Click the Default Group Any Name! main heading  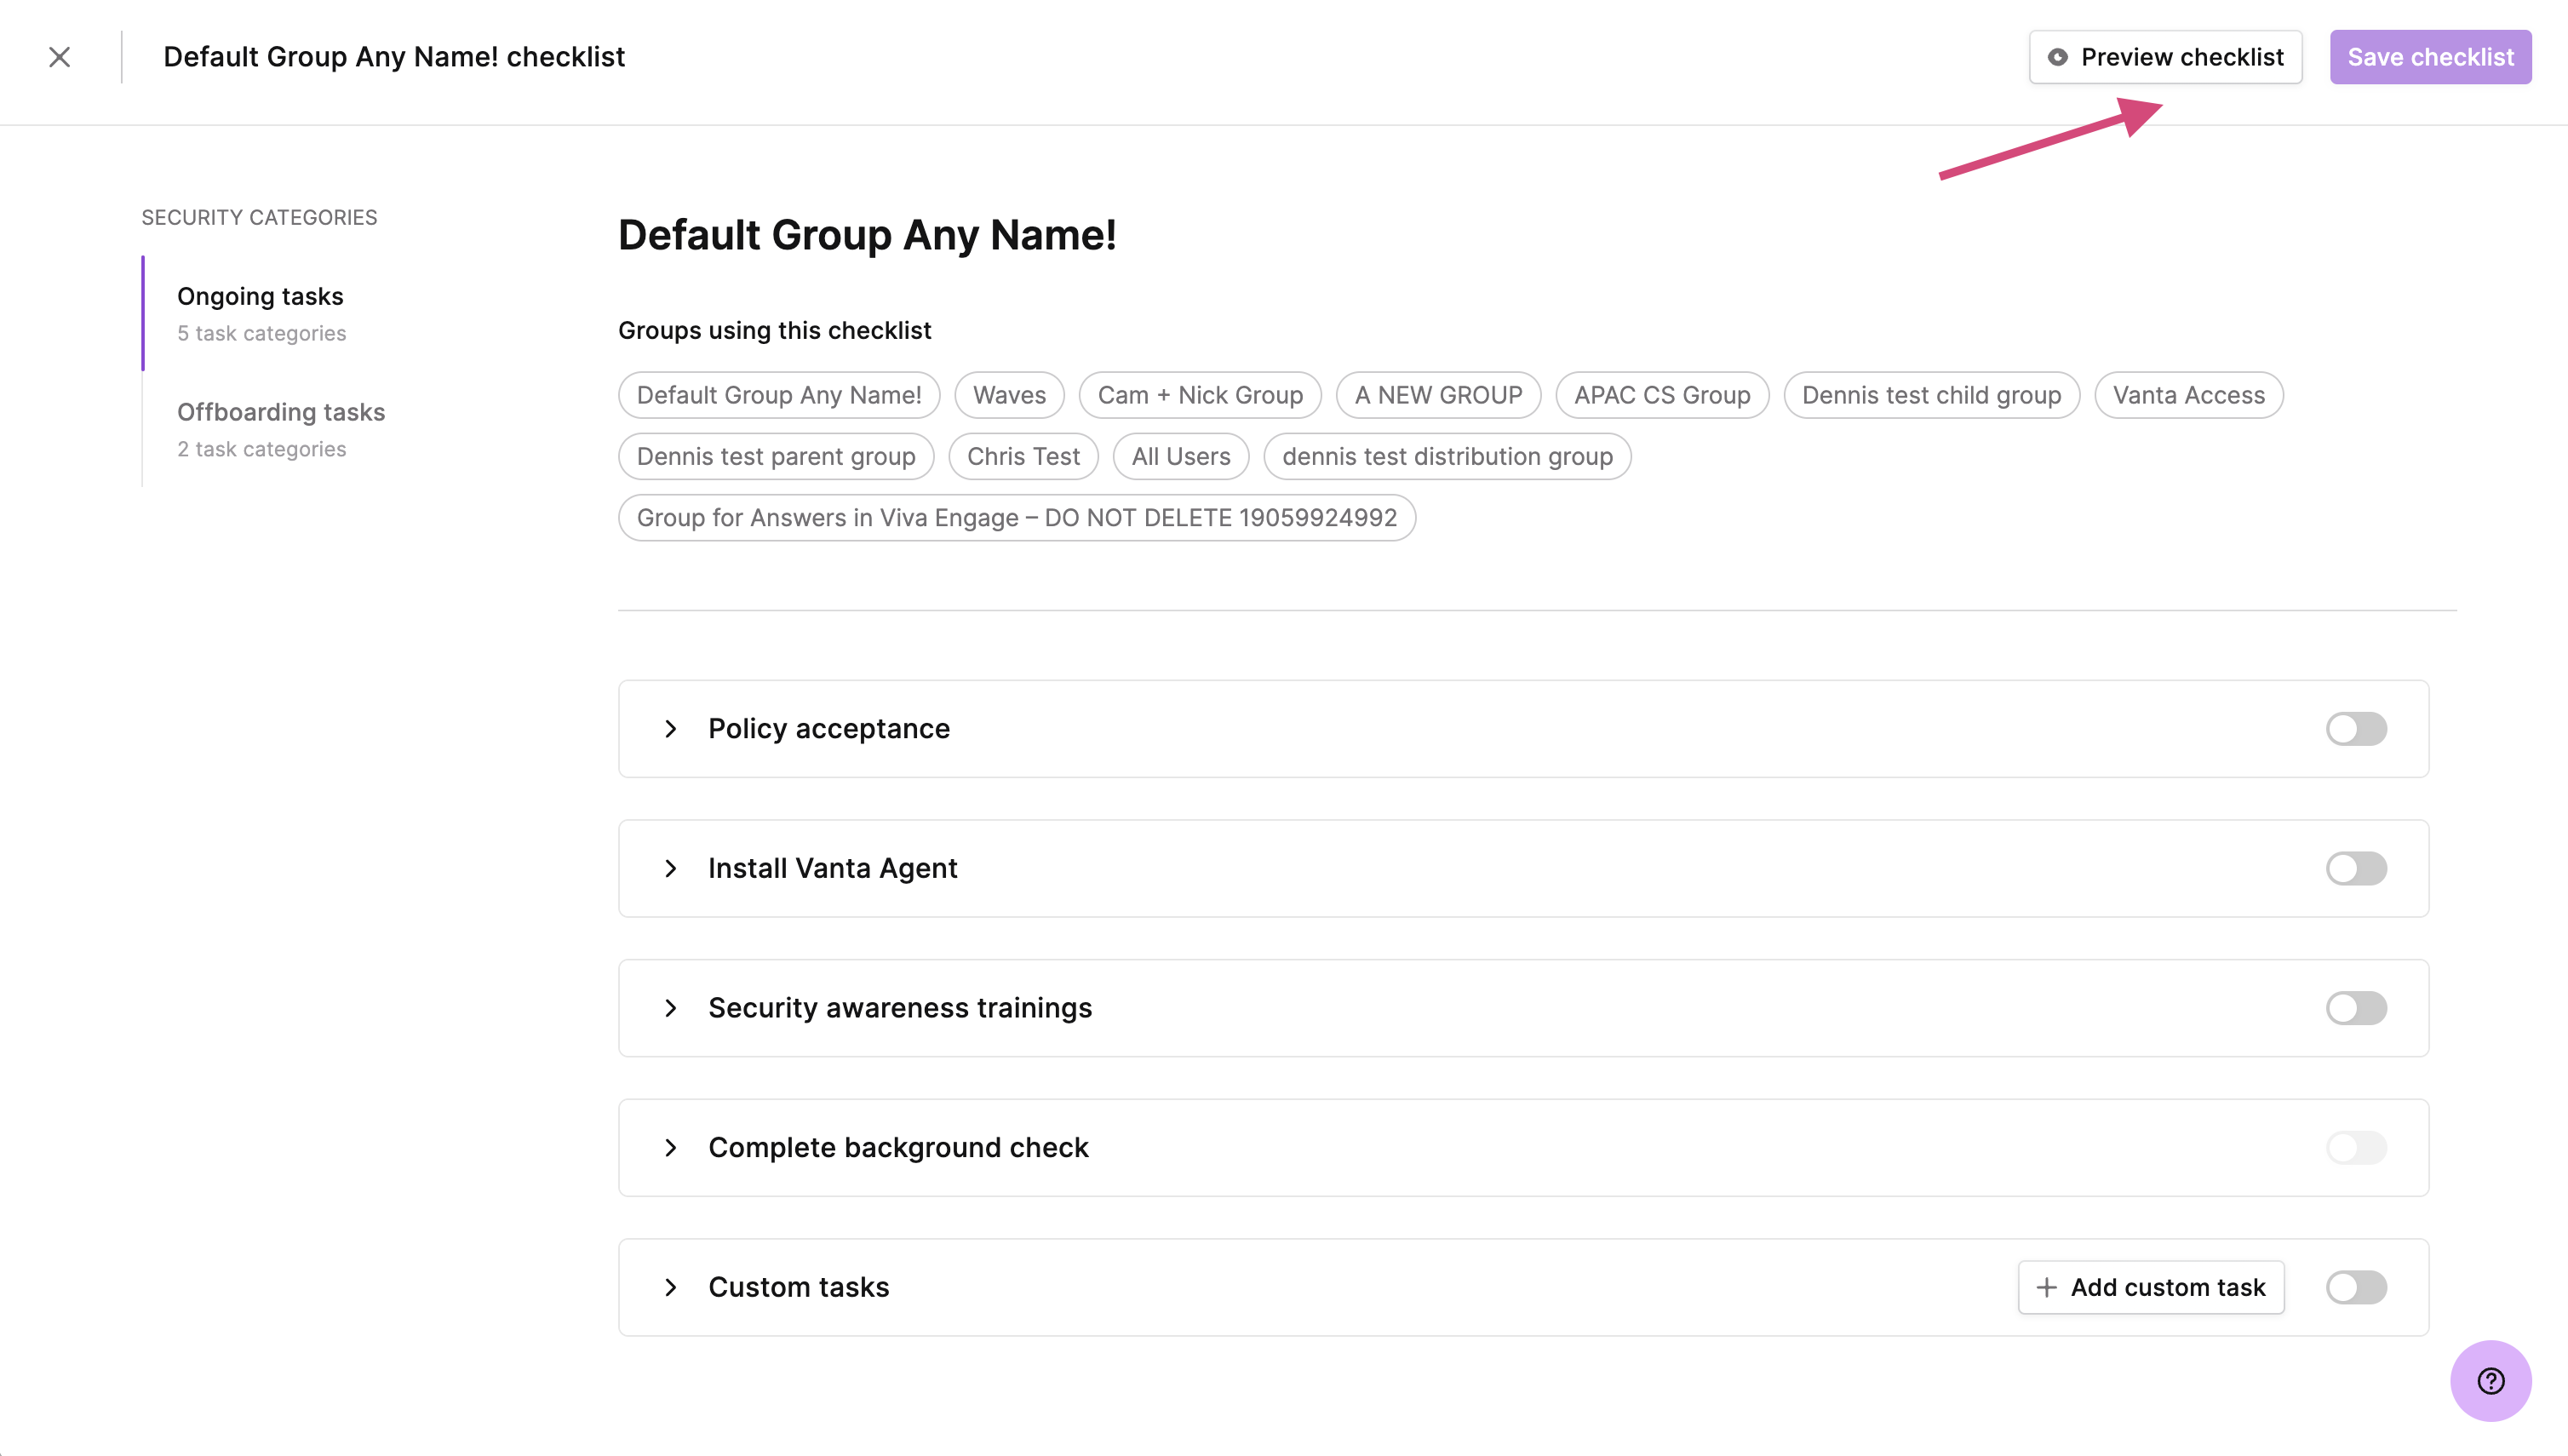click(867, 235)
